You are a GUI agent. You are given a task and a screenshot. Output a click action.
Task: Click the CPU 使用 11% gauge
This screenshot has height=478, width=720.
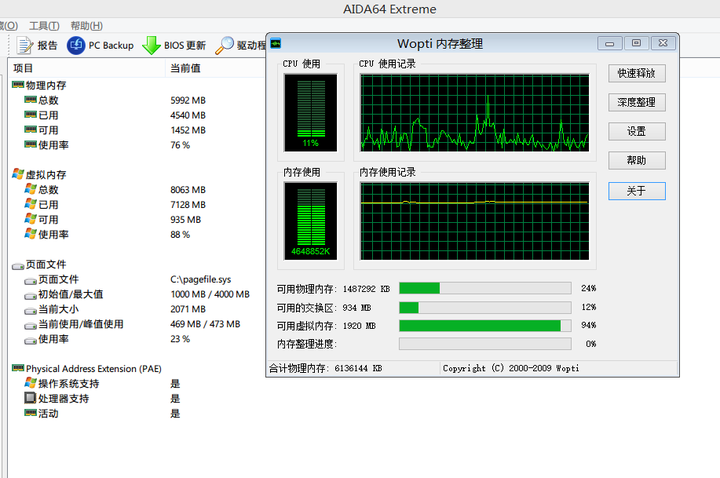(311, 113)
